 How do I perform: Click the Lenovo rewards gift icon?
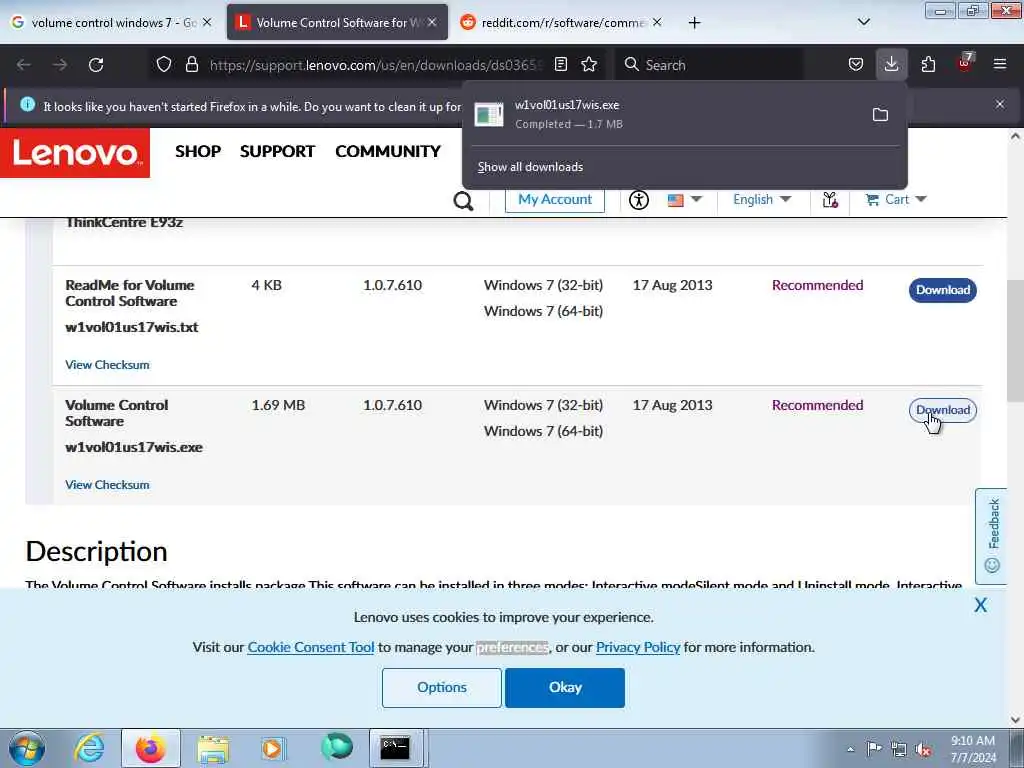pos(830,200)
